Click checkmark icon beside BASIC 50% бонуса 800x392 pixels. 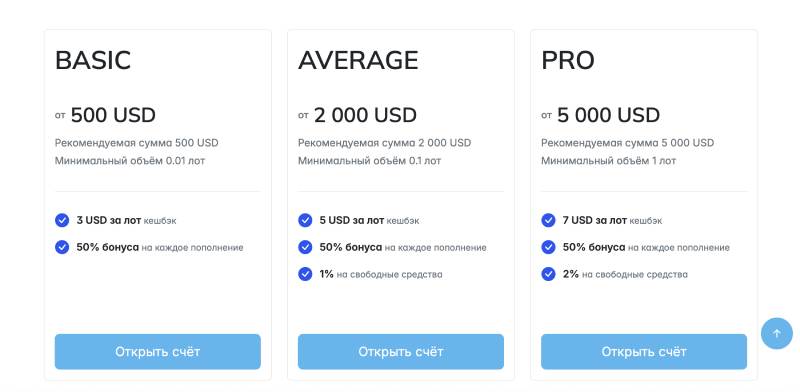[62, 247]
